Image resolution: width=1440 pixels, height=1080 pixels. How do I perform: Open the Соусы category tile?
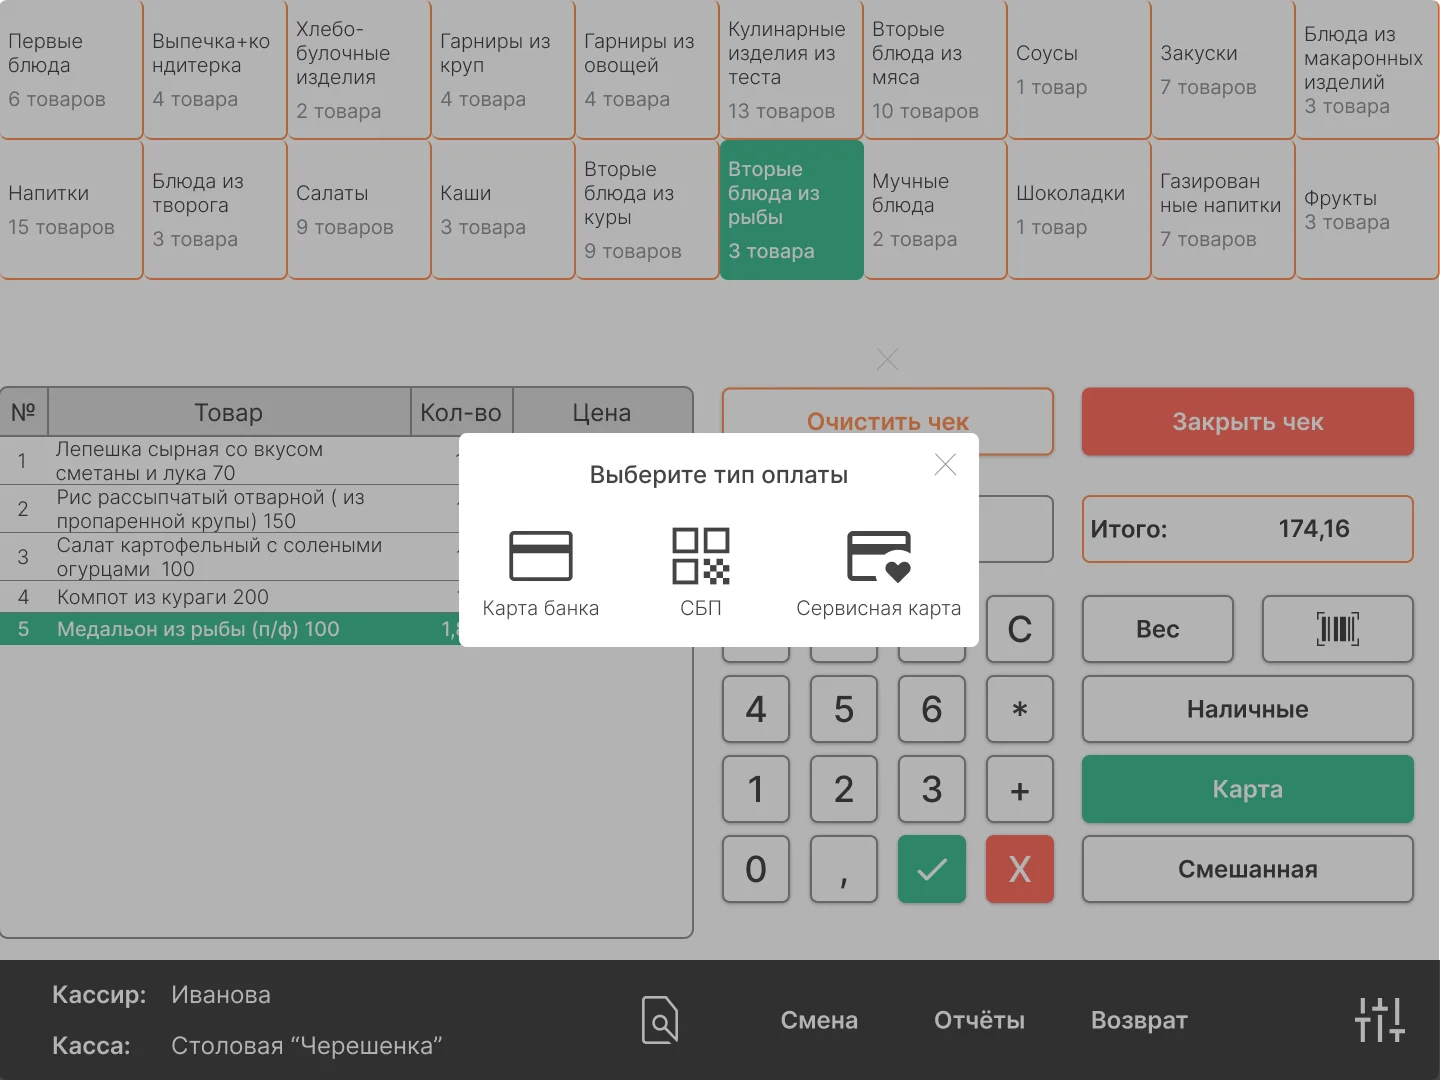pos(1080,69)
